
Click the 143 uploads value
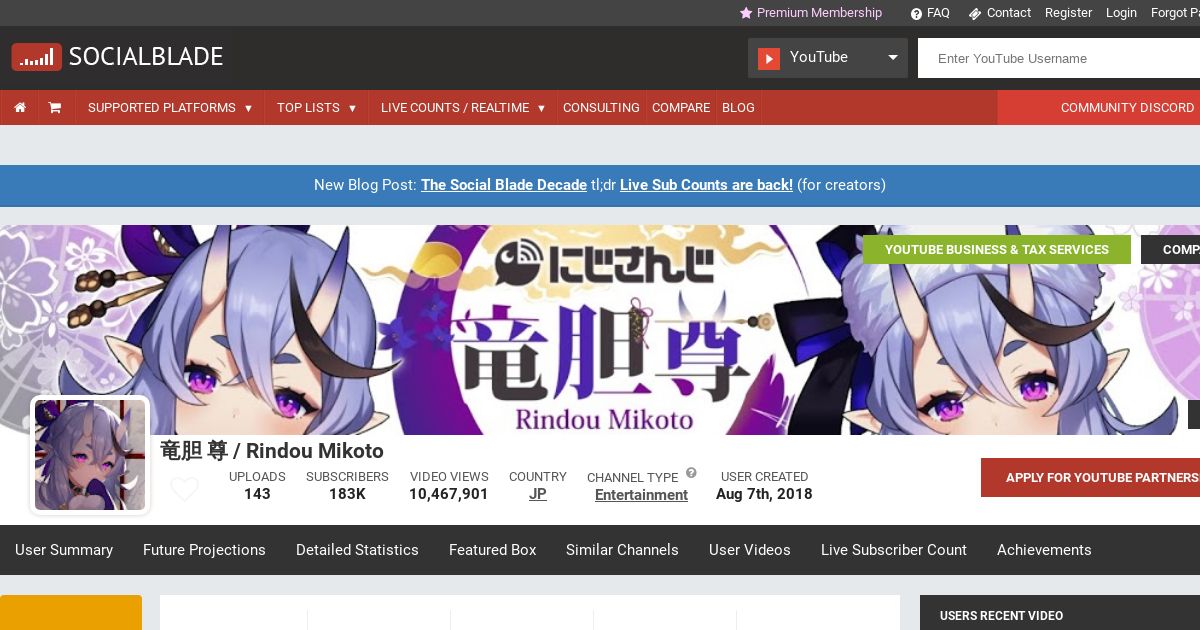pos(257,494)
